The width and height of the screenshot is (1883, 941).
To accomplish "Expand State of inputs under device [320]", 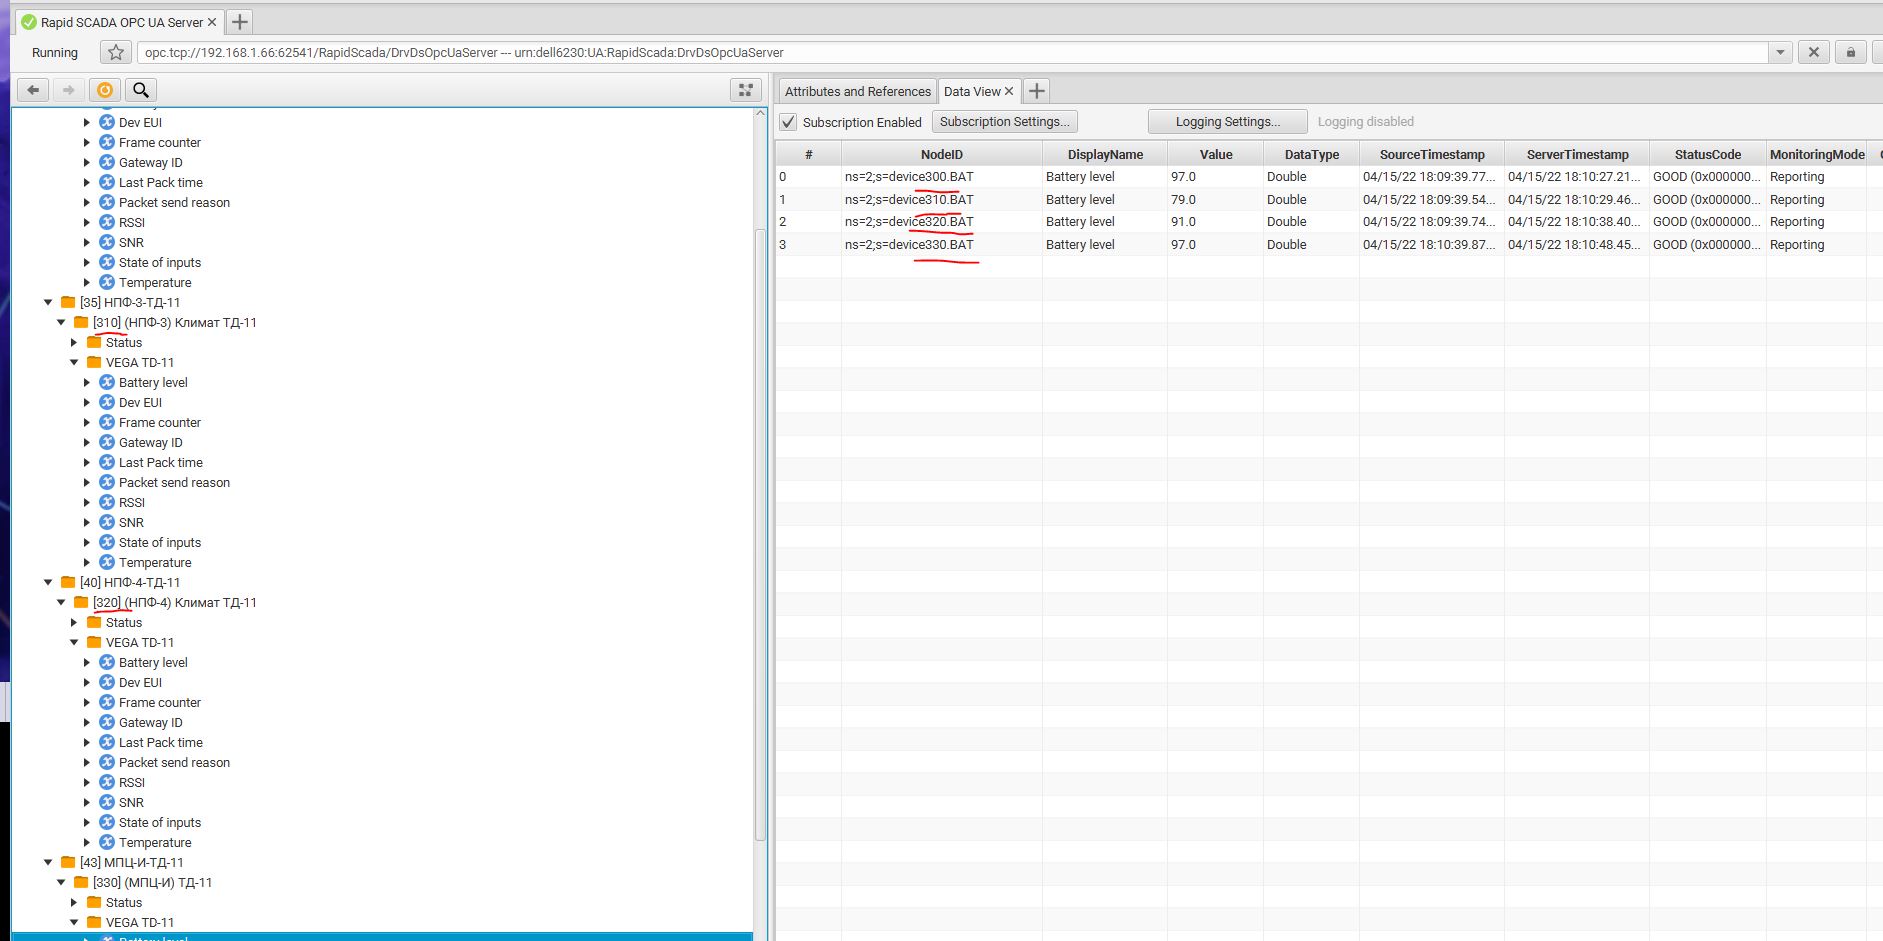I will point(87,822).
